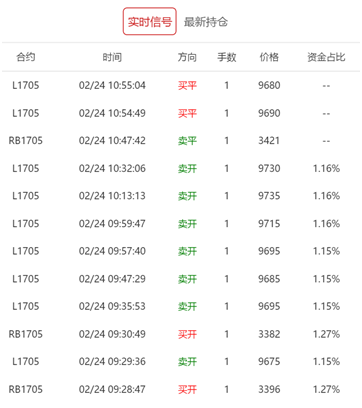This screenshot has width=362, height=408.
Task: Click price 9735 in the 10:13:13 row
Action: pos(269,196)
